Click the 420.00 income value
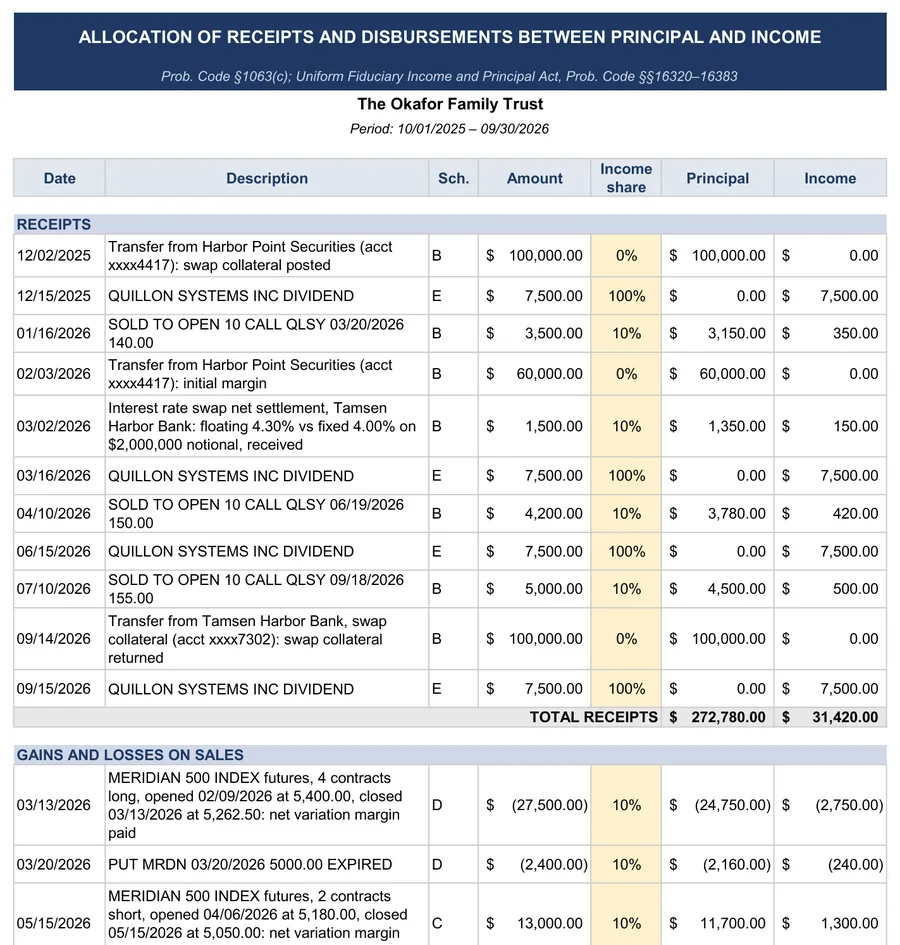 [x=855, y=513]
